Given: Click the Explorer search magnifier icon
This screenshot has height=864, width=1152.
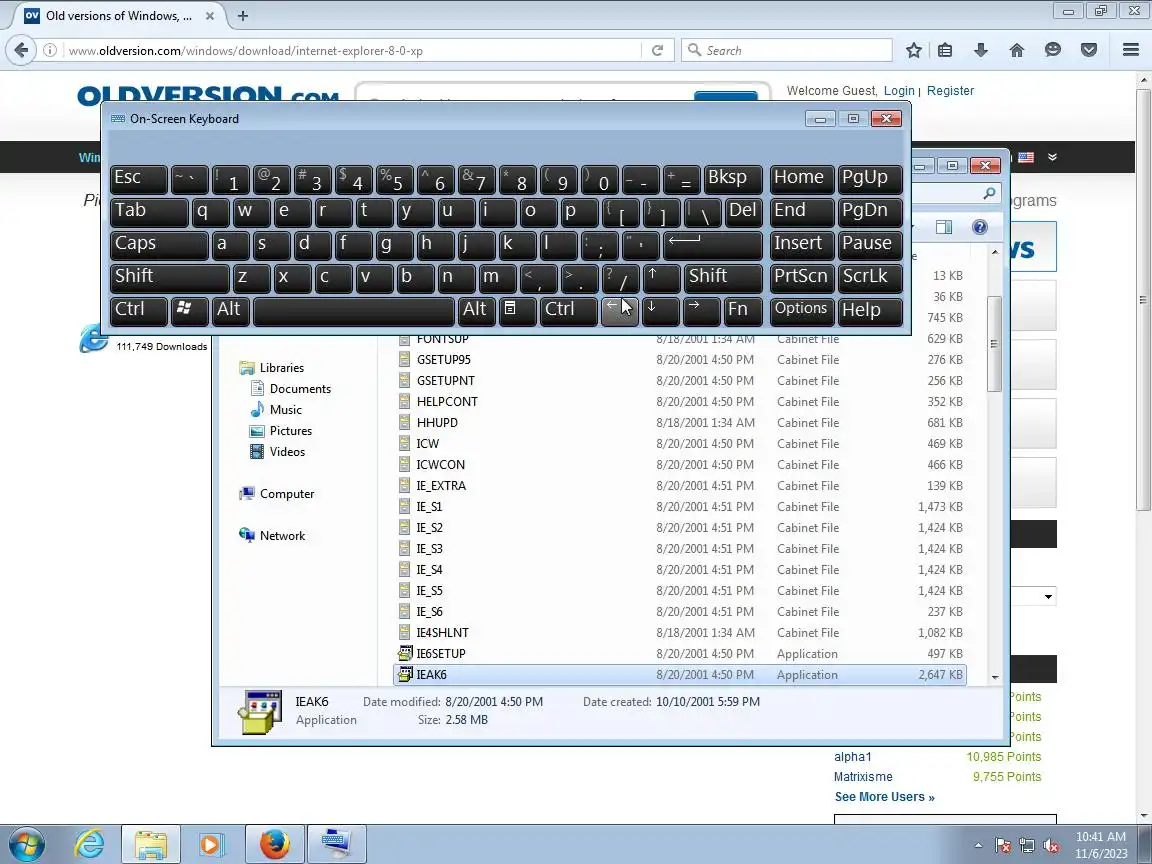Looking at the screenshot, I should point(990,193).
